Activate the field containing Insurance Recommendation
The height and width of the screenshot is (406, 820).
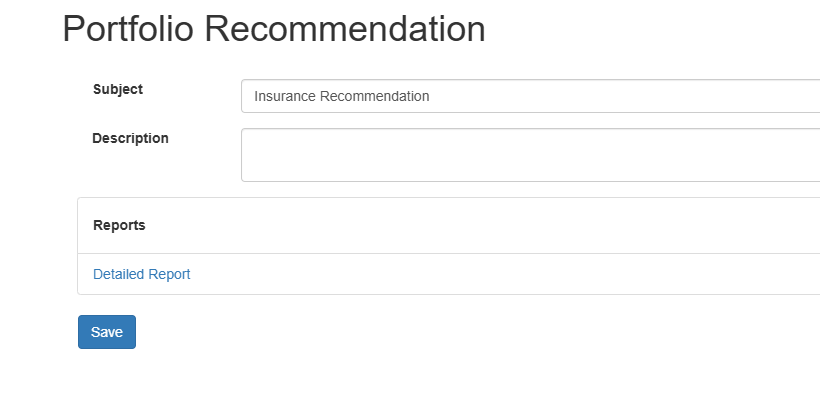(x=530, y=96)
